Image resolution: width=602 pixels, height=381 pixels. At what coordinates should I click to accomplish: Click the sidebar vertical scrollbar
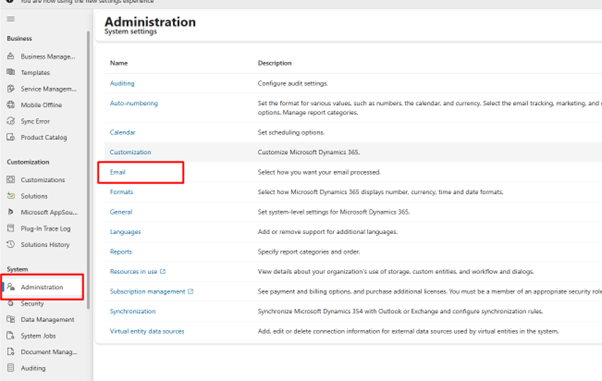(88, 169)
